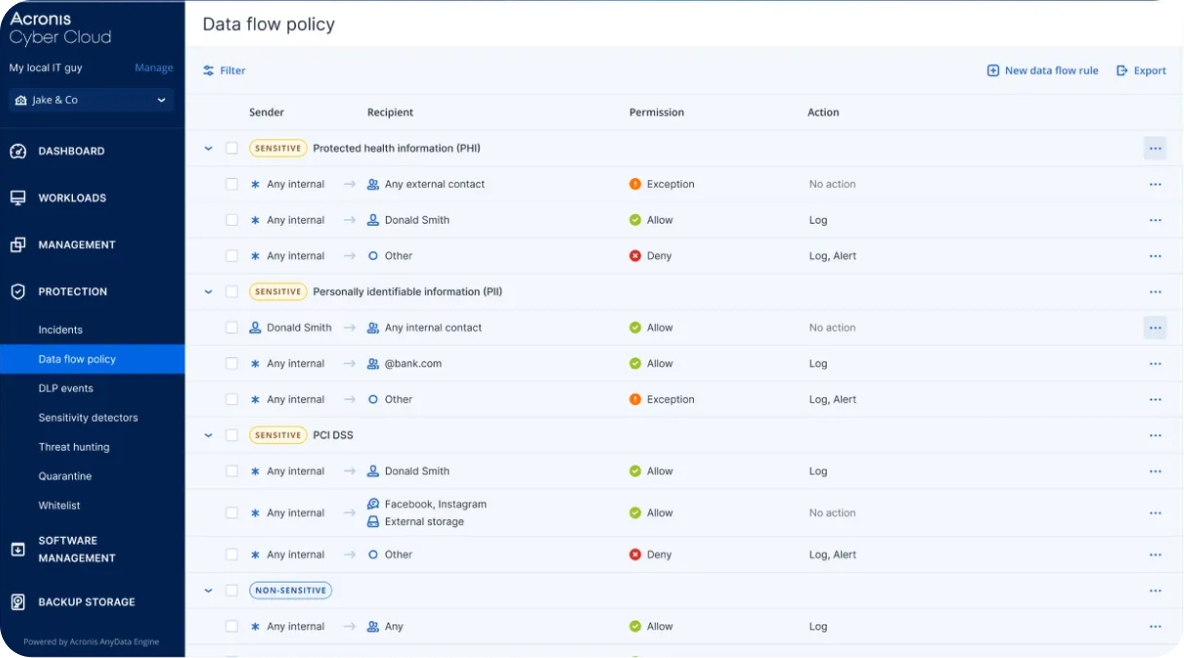Select the Protected health information (PHI) group checkbox
This screenshot has height=658, width=1184.
point(232,147)
